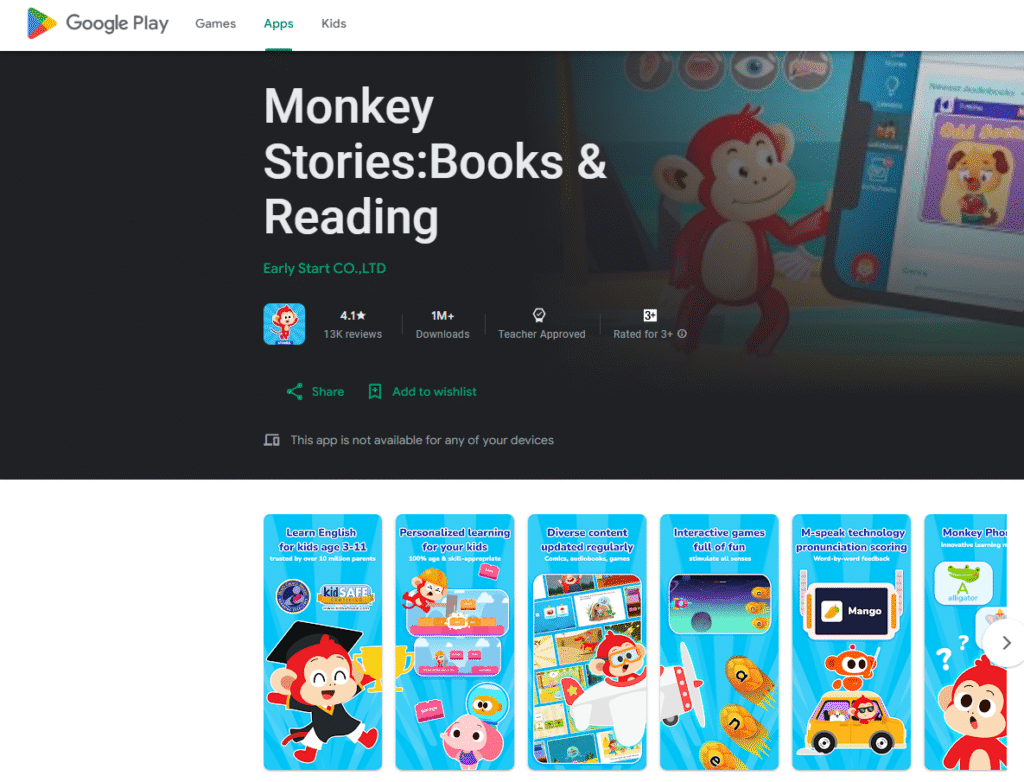Image resolution: width=1024 pixels, height=782 pixels.
Task: Click the Add to wishlist text
Action: pos(434,392)
